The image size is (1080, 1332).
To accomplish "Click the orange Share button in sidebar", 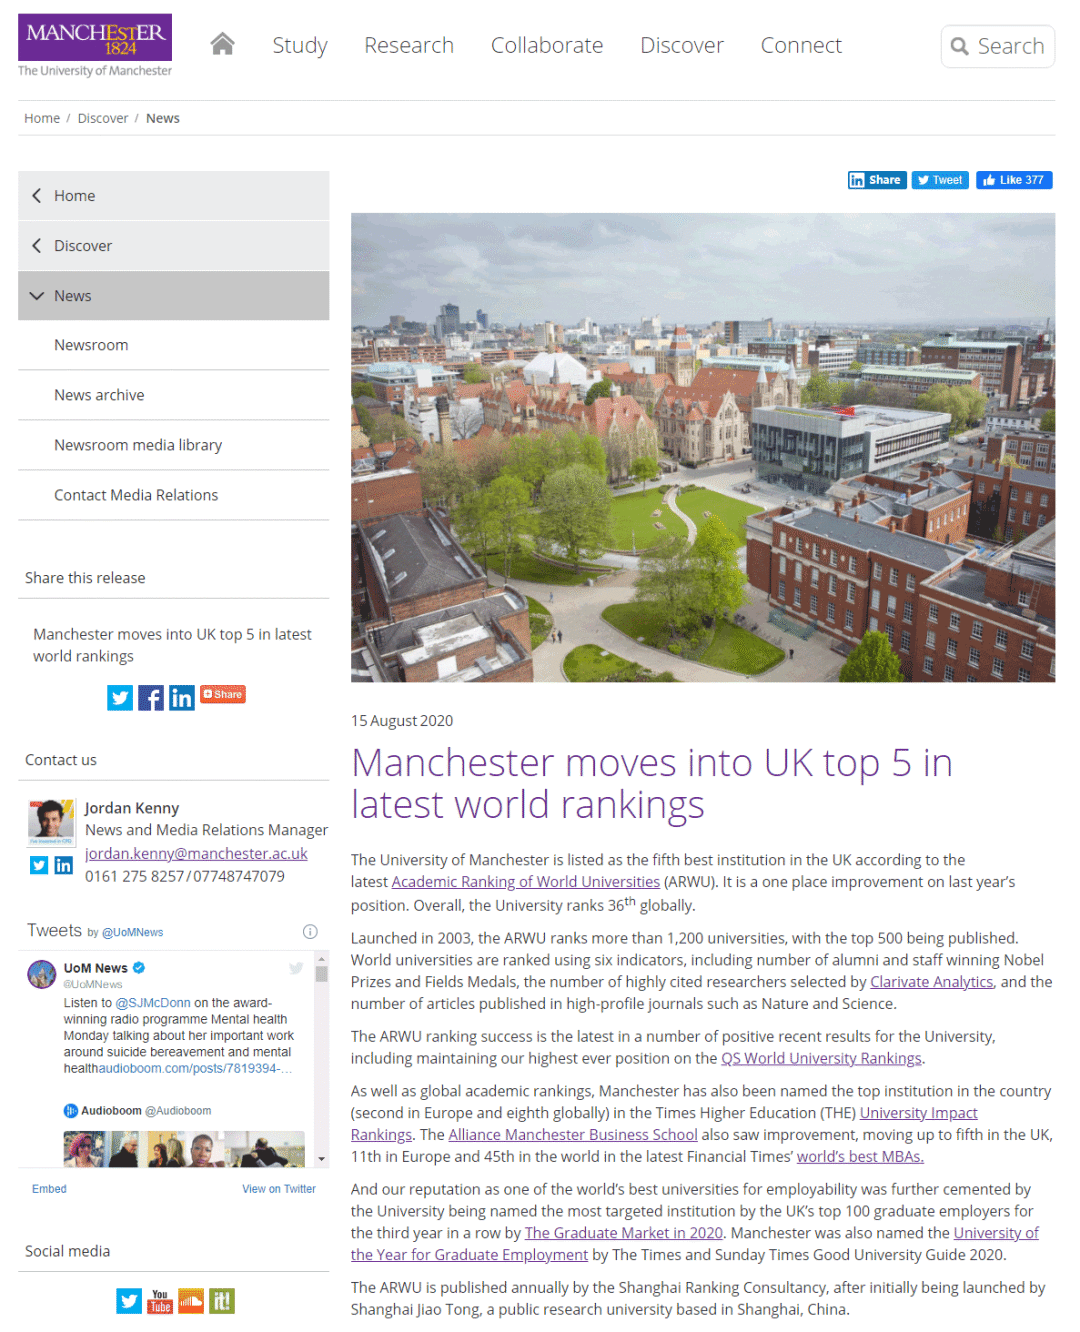I will (x=223, y=694).
